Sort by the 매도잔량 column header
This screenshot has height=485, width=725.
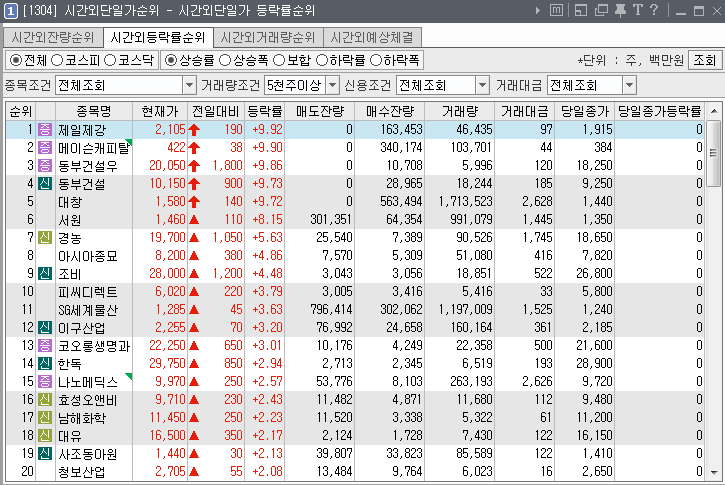click(x=320, y=111)
